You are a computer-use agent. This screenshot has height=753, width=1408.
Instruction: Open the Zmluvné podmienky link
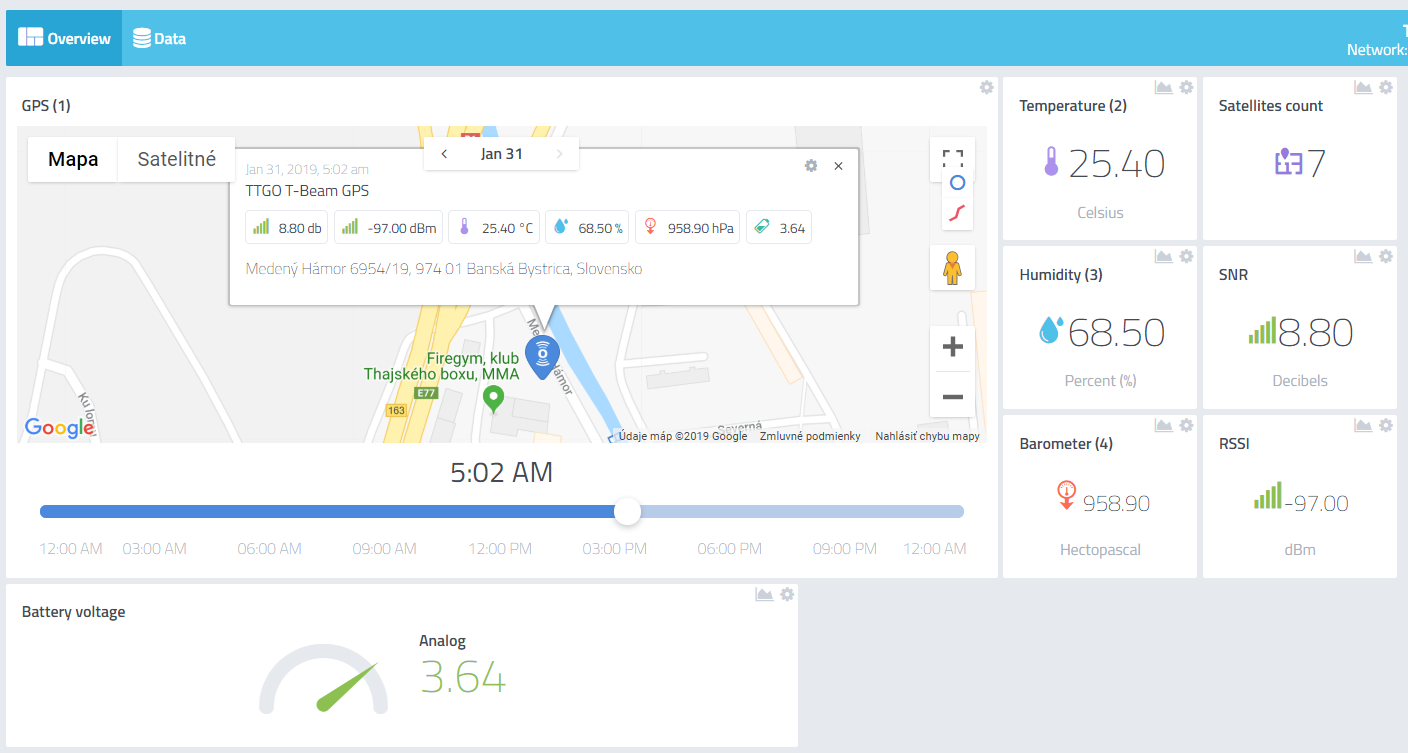point(809,436)
